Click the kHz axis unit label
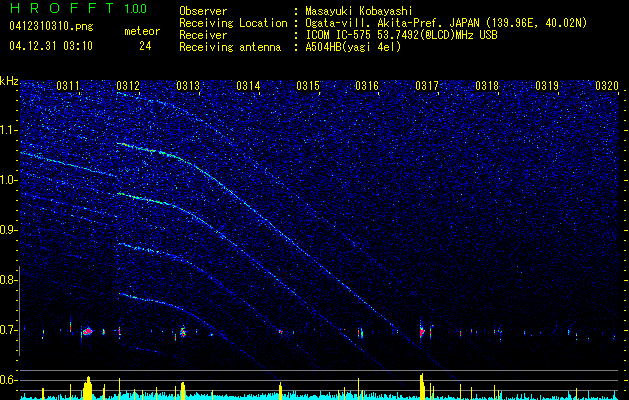629x400 pixels. [x=9, y=81]
